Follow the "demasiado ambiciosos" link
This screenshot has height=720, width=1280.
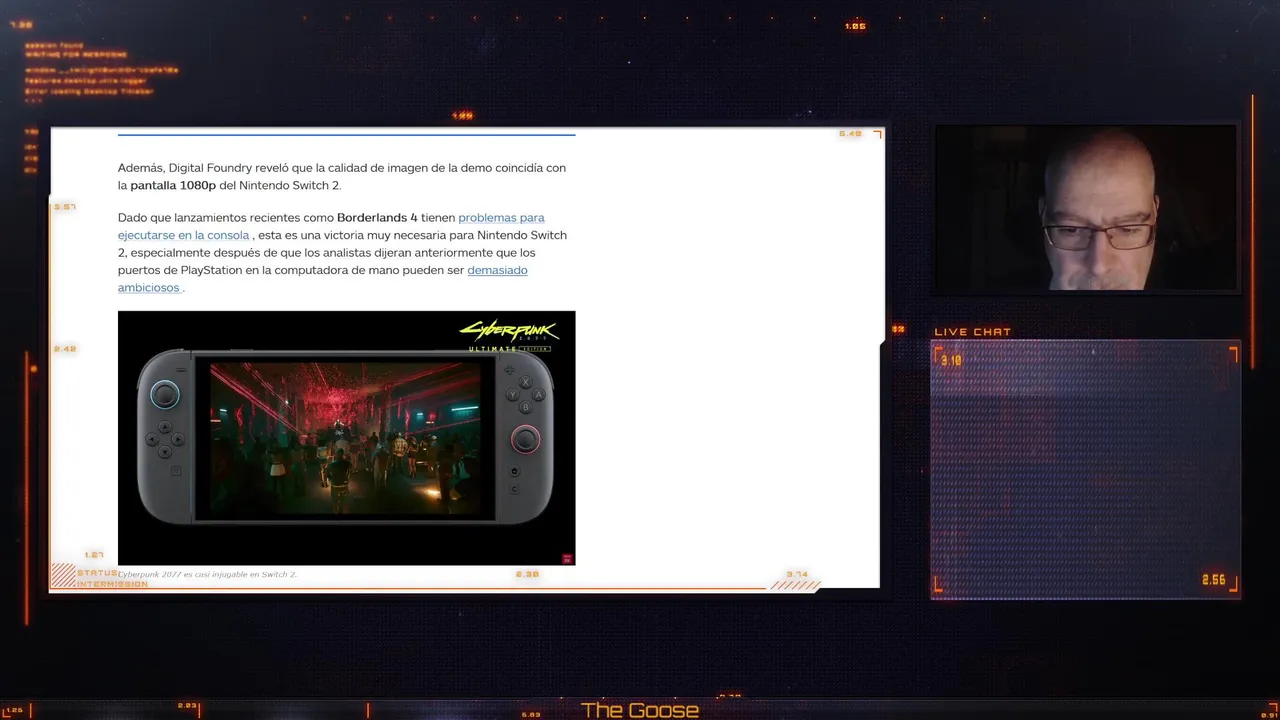click(x=497, y=270)
